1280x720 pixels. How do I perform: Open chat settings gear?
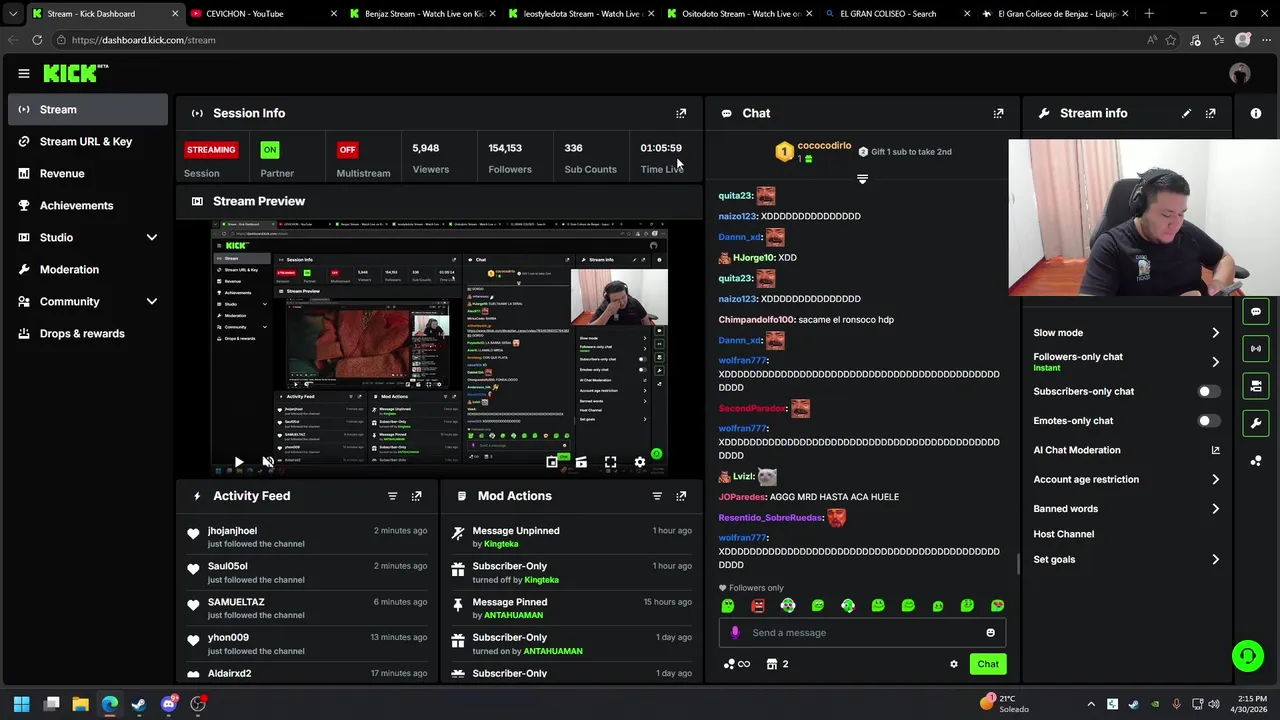pyautogui.click(x=953, y=664)
